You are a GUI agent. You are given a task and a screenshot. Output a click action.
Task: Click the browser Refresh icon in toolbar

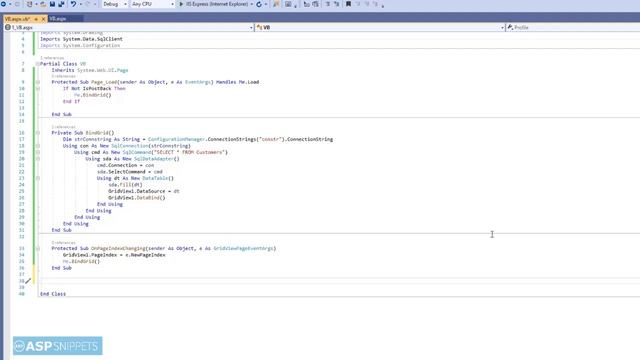coord(259,4)
